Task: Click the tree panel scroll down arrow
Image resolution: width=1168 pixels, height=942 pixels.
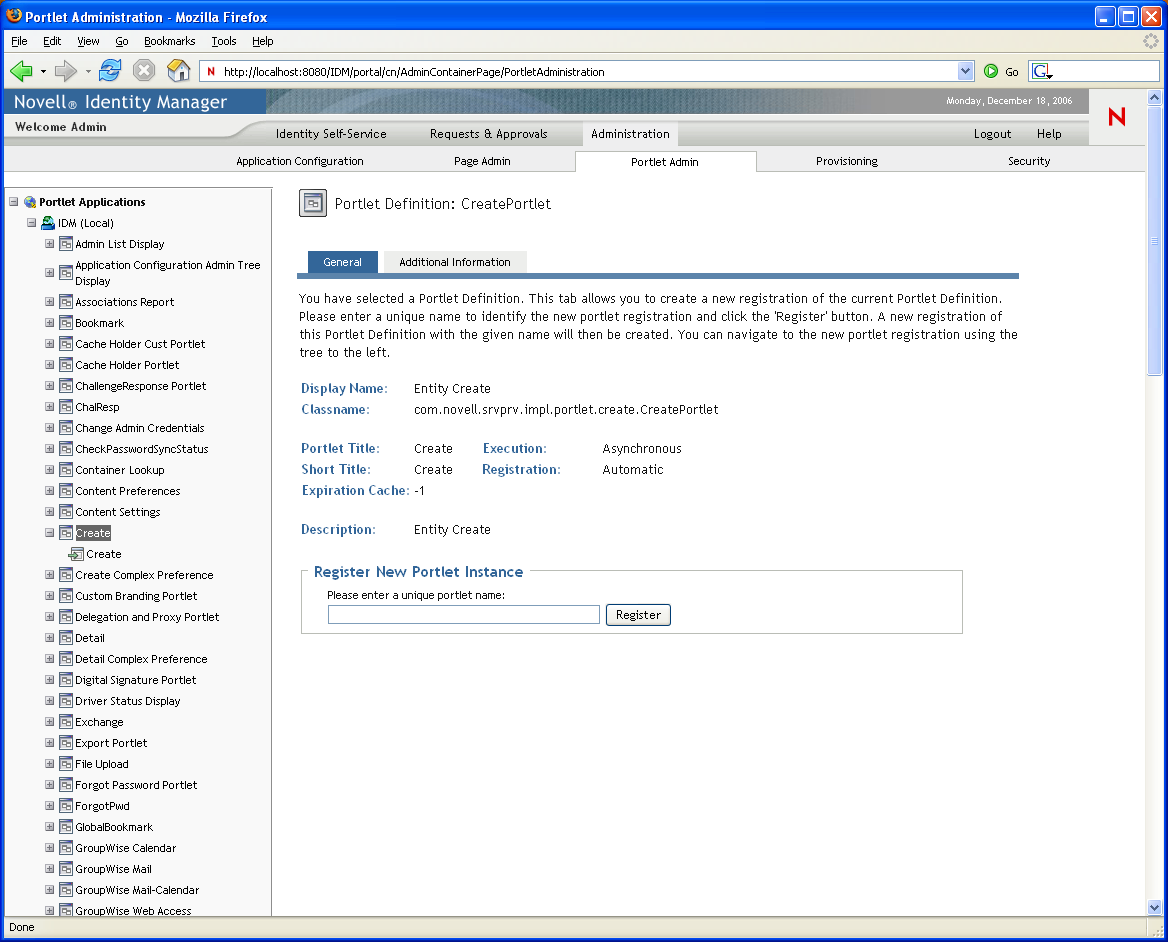Action: 1155,907
